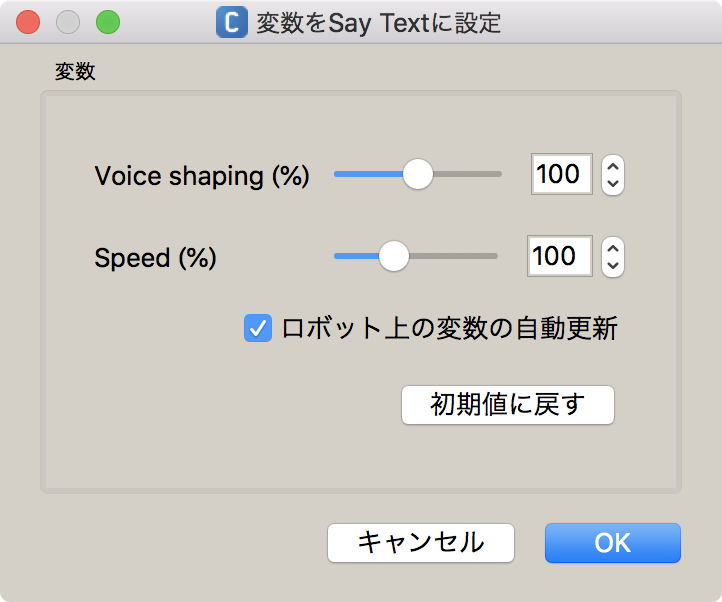Click the Voice shaping 100 value field
Viewport: 722px width, 602px height.
(561, 174)
